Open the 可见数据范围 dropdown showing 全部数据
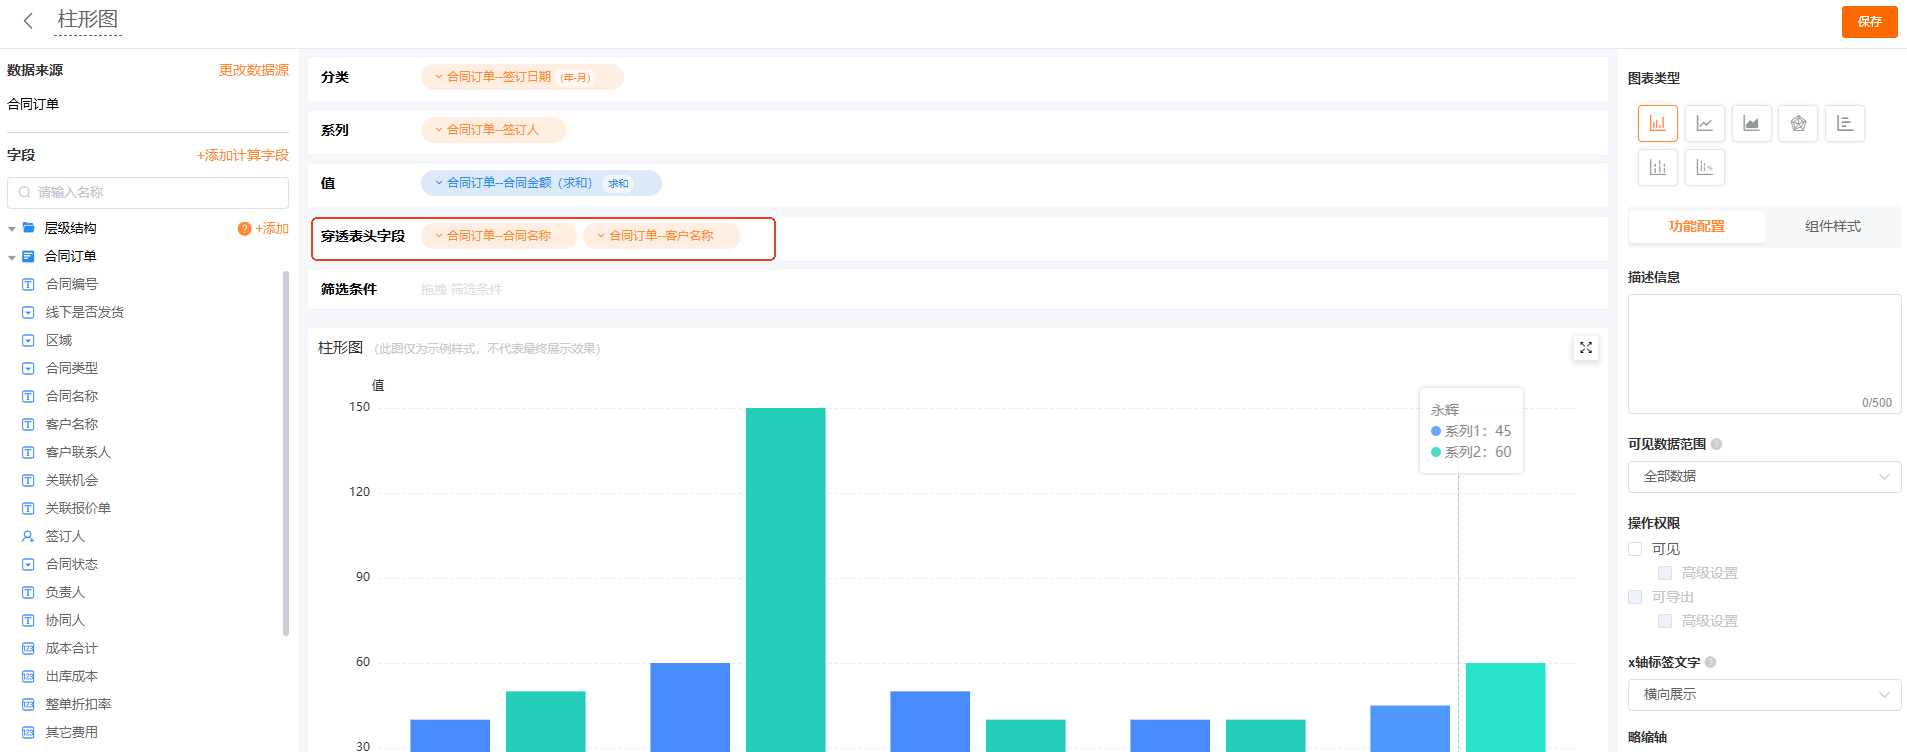The width and height of the screenshot is (1907, 752). (x=1764, y=477)
